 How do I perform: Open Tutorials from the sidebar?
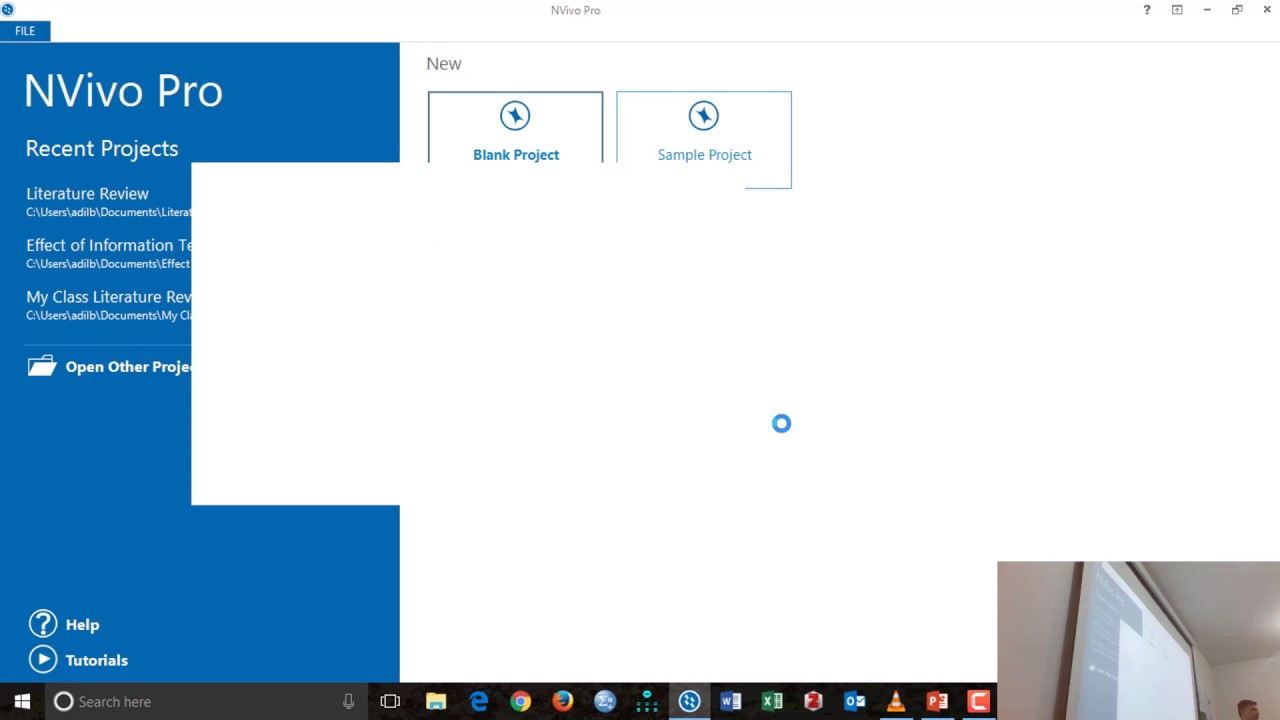[x=96, y=660]
